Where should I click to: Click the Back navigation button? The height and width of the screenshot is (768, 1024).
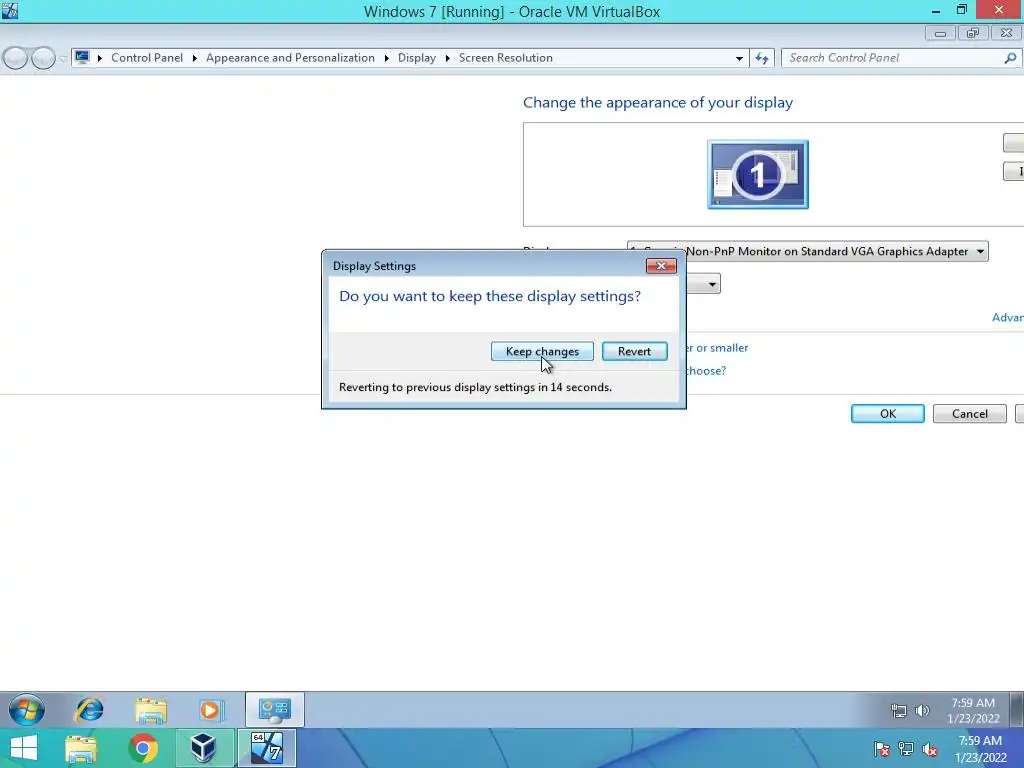(15, 58)
